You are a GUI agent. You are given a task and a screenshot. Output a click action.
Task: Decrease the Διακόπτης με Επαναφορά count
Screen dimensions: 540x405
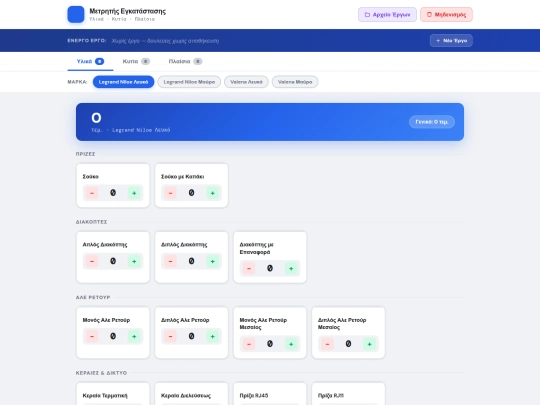point(249,268)
